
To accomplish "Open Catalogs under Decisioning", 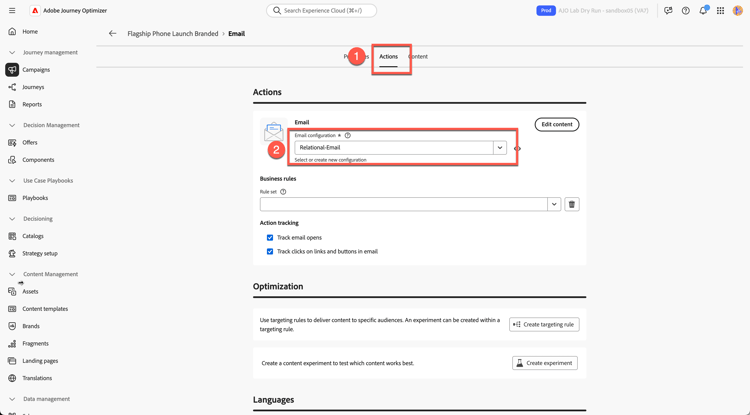I will (33, 236).
